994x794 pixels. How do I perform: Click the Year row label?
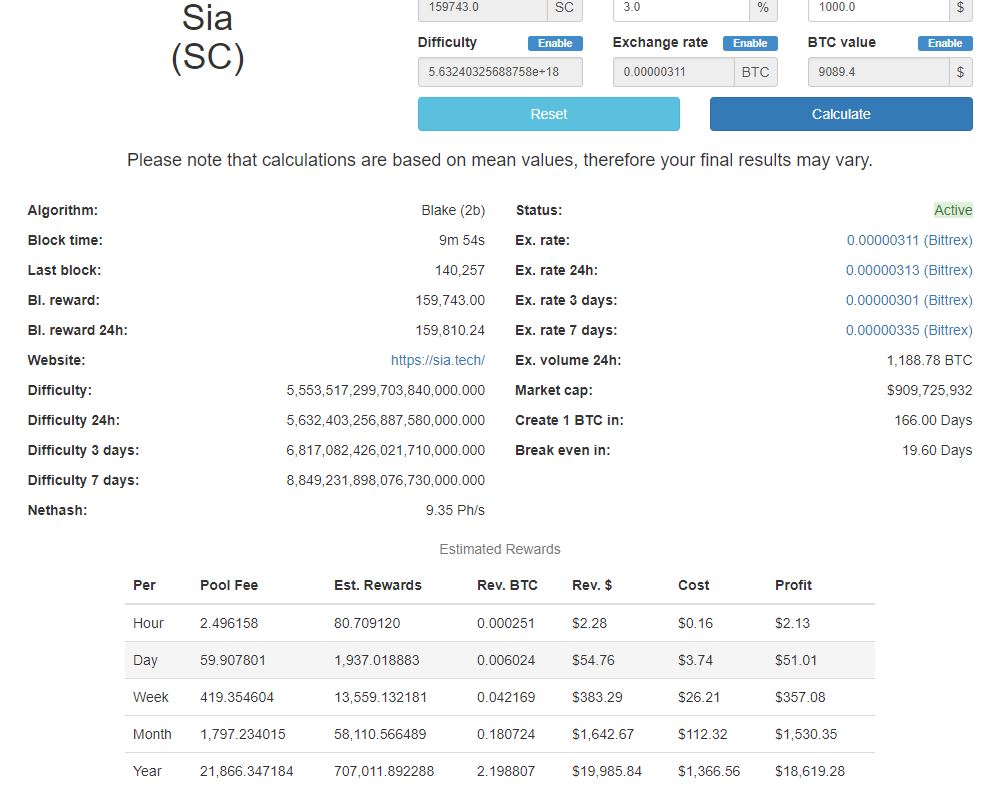(x=147, y=772)
